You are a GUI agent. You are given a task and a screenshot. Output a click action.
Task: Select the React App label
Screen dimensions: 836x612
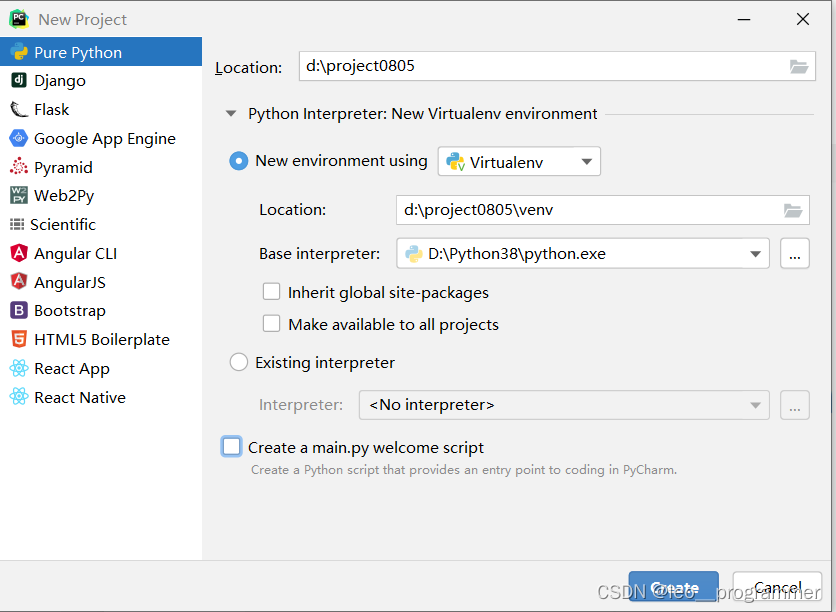point(72,368)
